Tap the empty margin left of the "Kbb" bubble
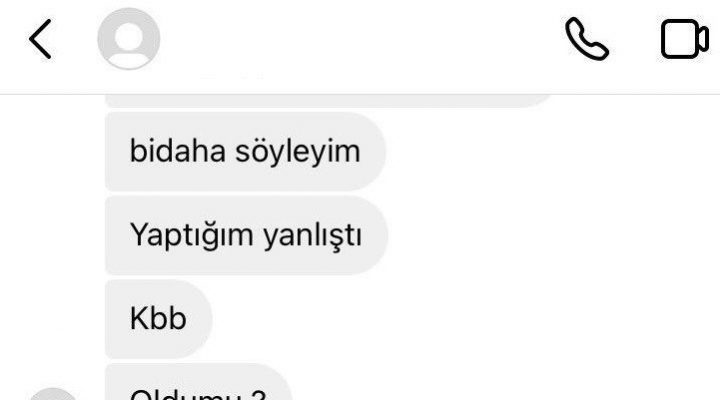Screen dimensions: 720x400 point(53,319)
